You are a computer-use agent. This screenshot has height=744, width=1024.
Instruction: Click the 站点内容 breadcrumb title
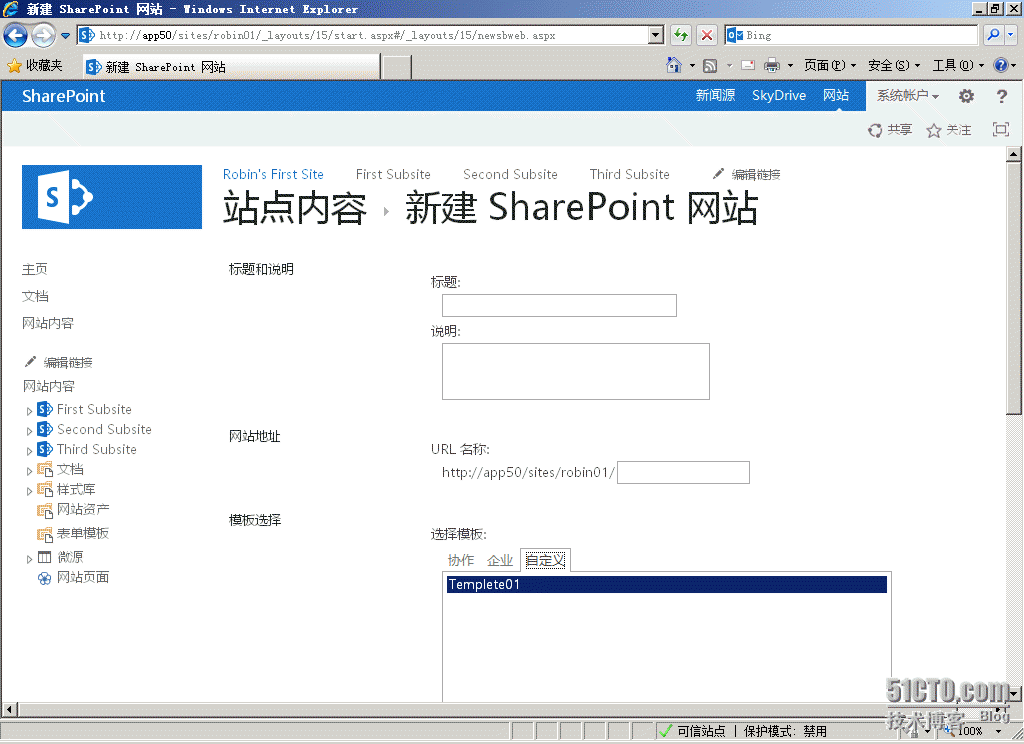[295, 208]
